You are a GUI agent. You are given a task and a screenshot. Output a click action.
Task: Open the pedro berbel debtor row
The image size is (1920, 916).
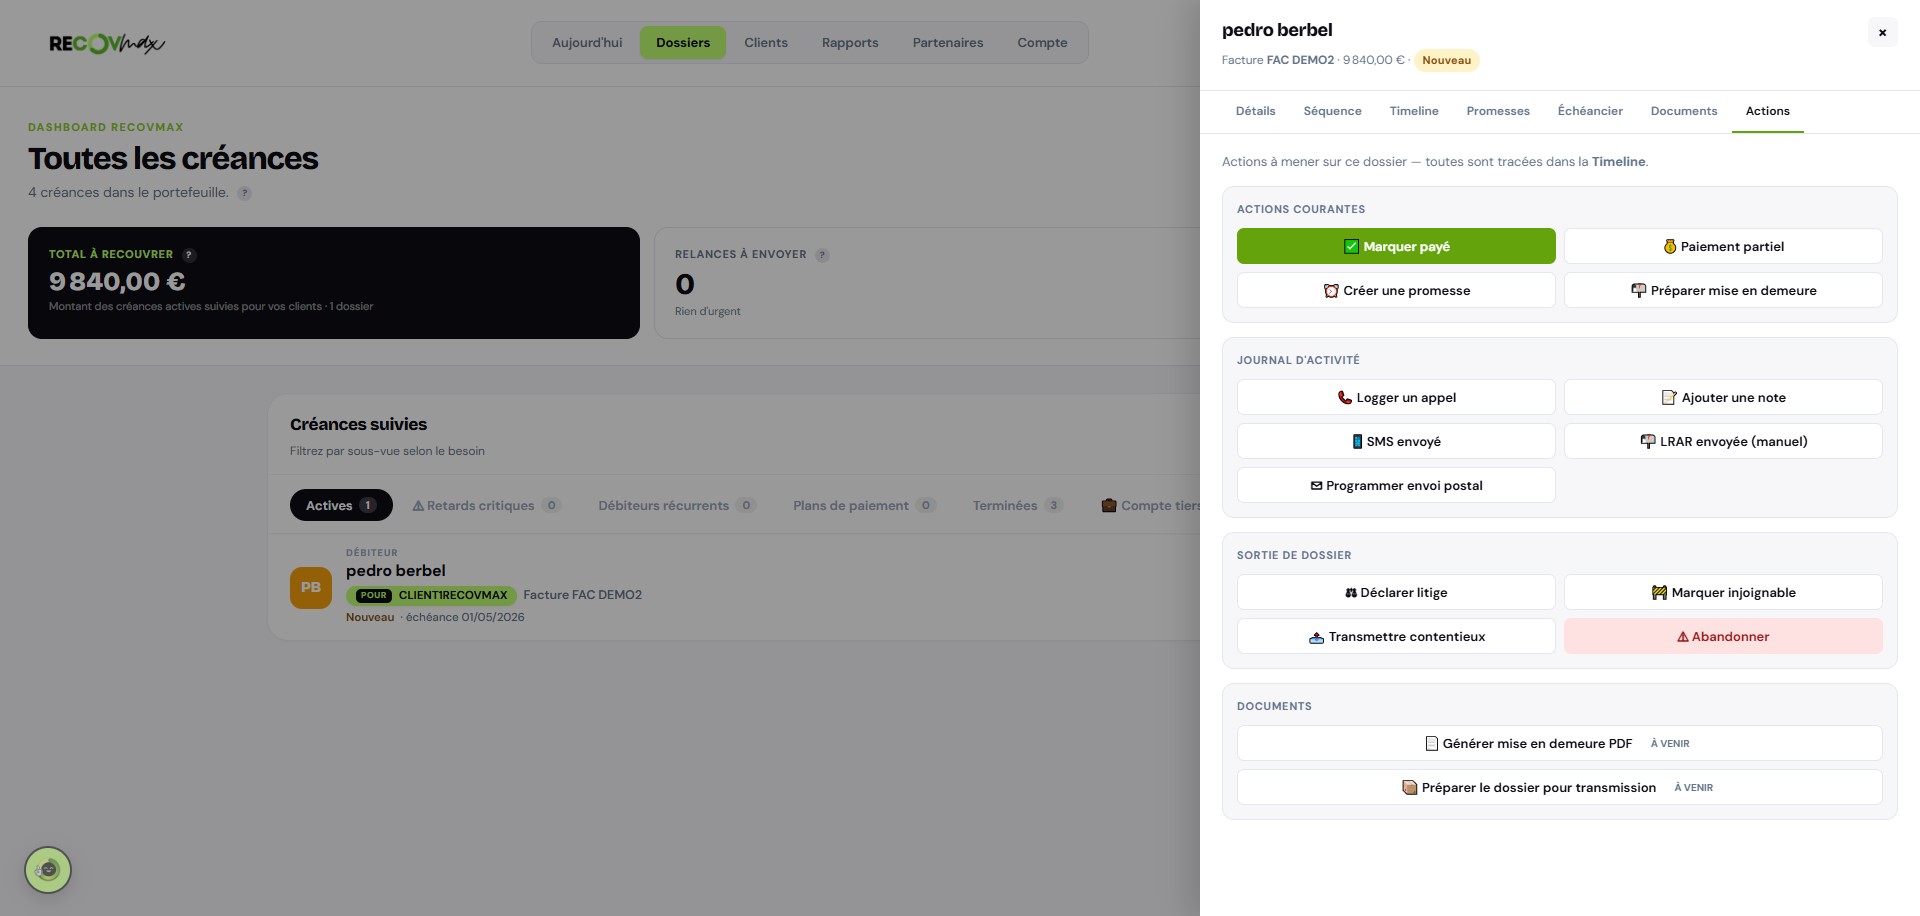point(735,588)
